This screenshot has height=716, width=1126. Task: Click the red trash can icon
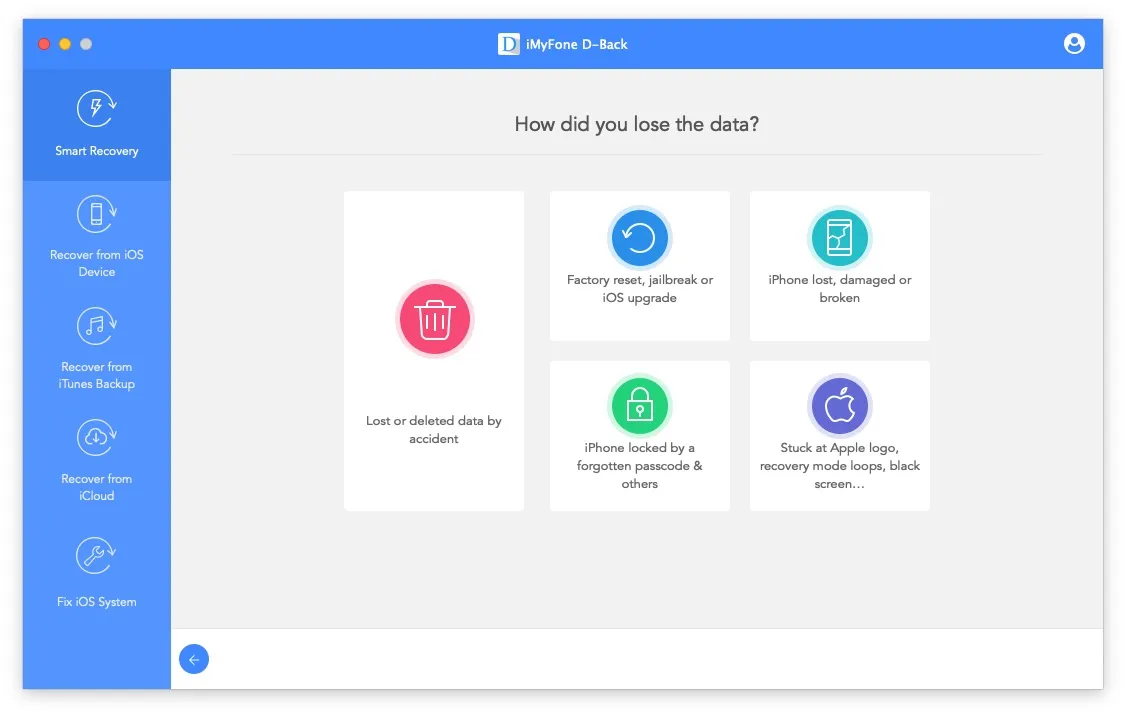coord(434,320)
